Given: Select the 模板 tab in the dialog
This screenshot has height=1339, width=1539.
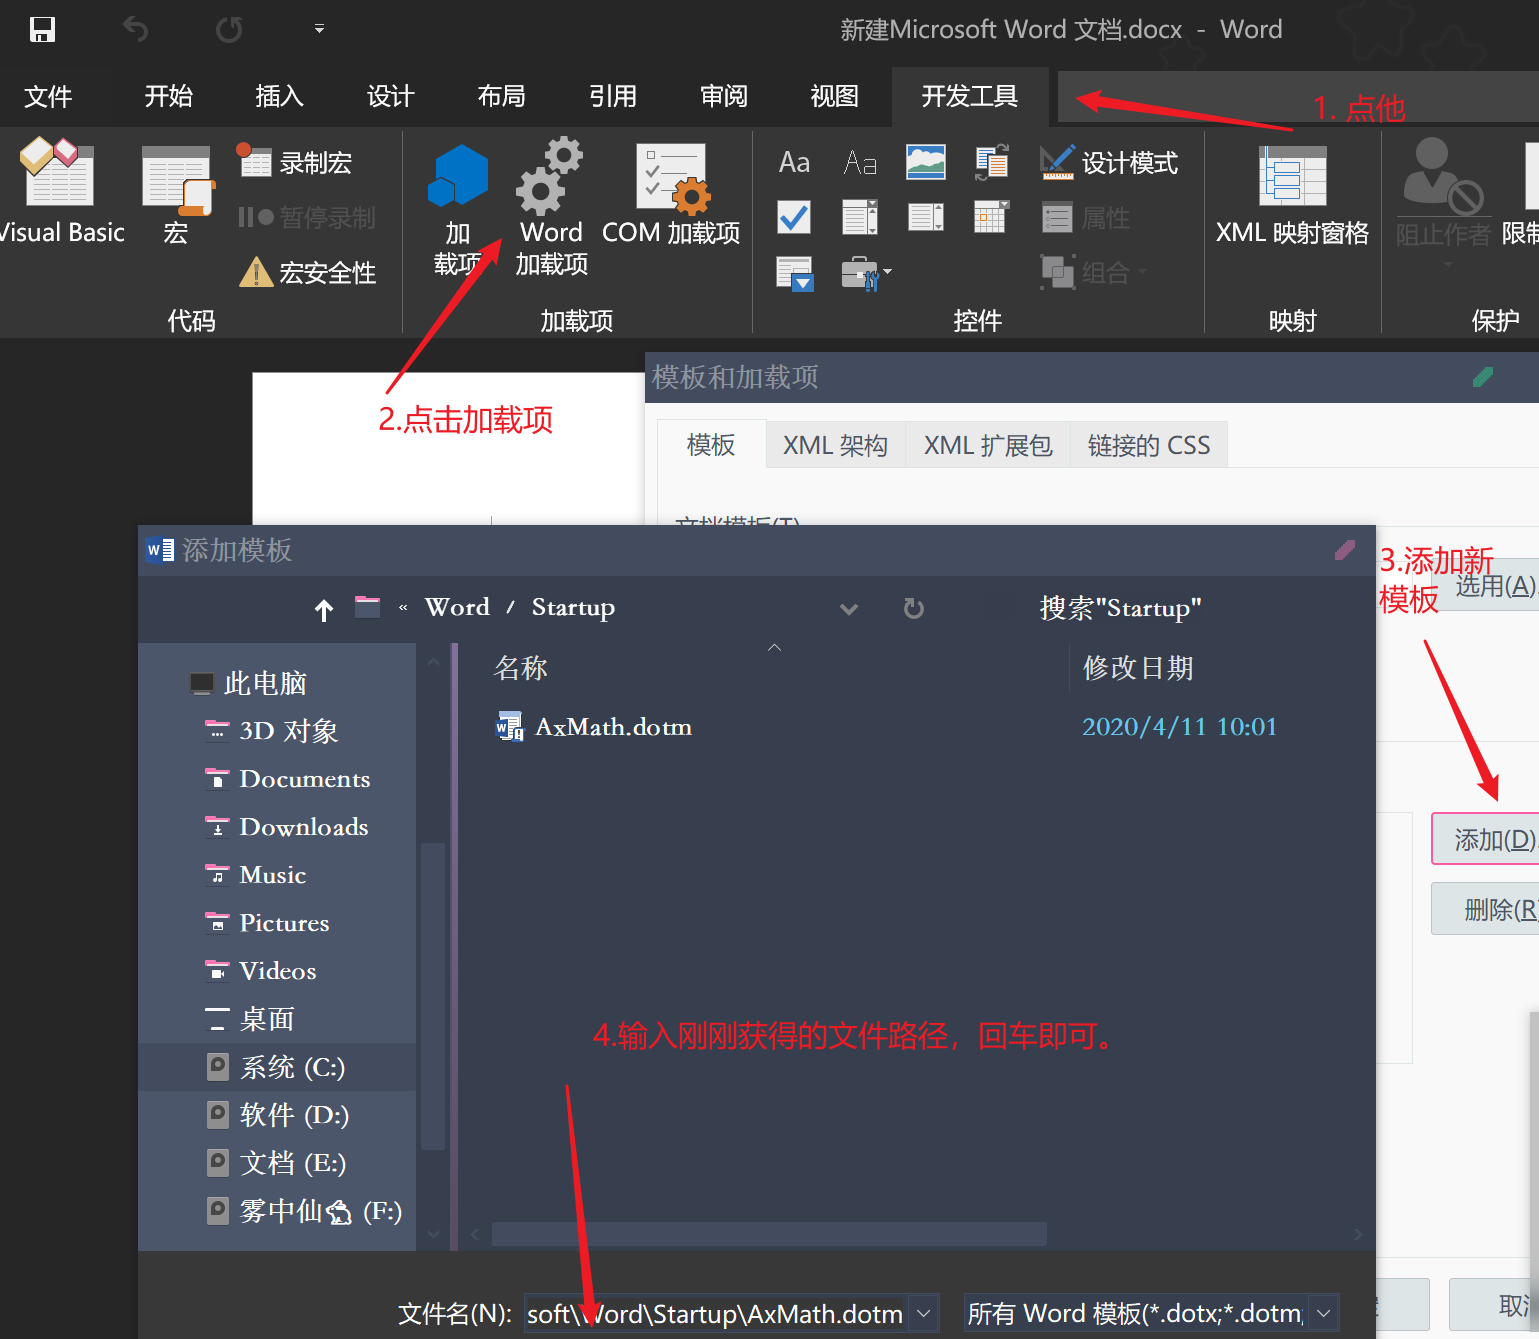Looking at the screenshot, I should pyautogui.click(x=711, y=445).
